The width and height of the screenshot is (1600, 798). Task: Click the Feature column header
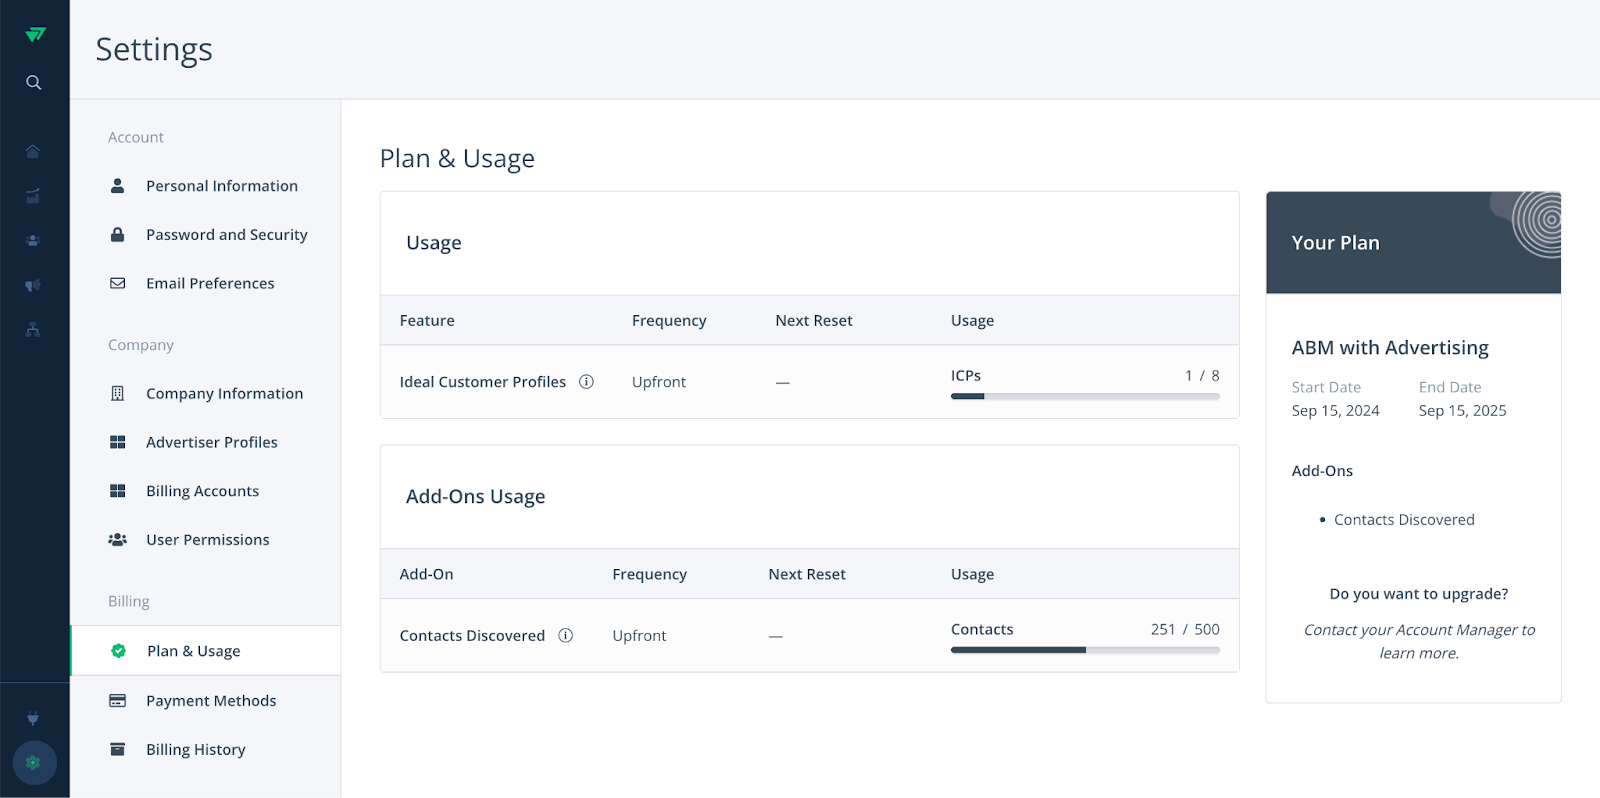click(x=427, y=320)
